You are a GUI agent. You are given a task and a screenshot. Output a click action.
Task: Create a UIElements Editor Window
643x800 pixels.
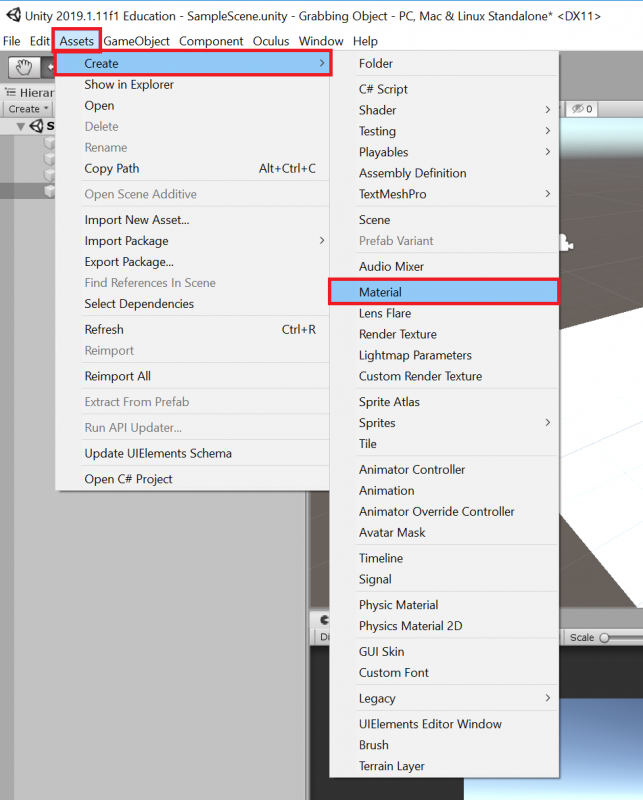pos(444,724)
